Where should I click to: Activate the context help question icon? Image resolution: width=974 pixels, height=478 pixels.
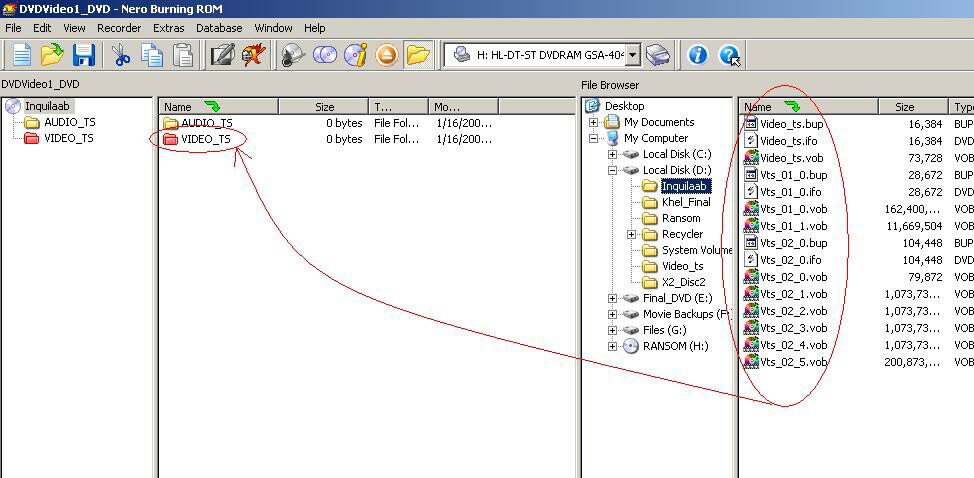(730, 55)
